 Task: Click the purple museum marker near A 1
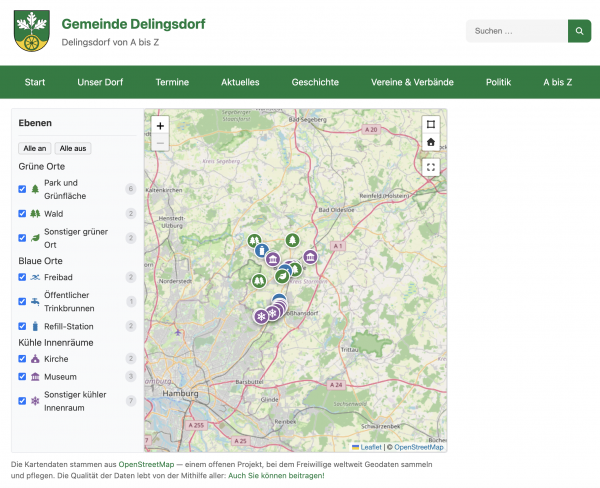click(310, 257)
